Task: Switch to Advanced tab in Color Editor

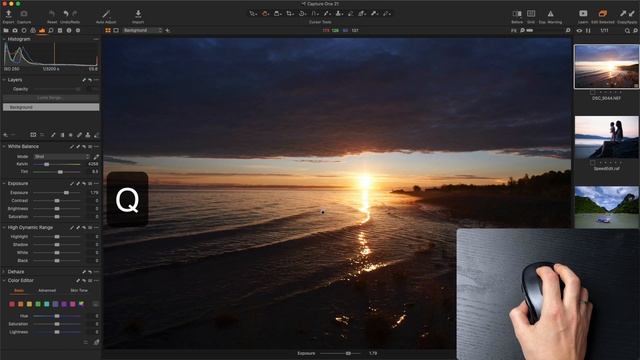Action: (47, 291)
